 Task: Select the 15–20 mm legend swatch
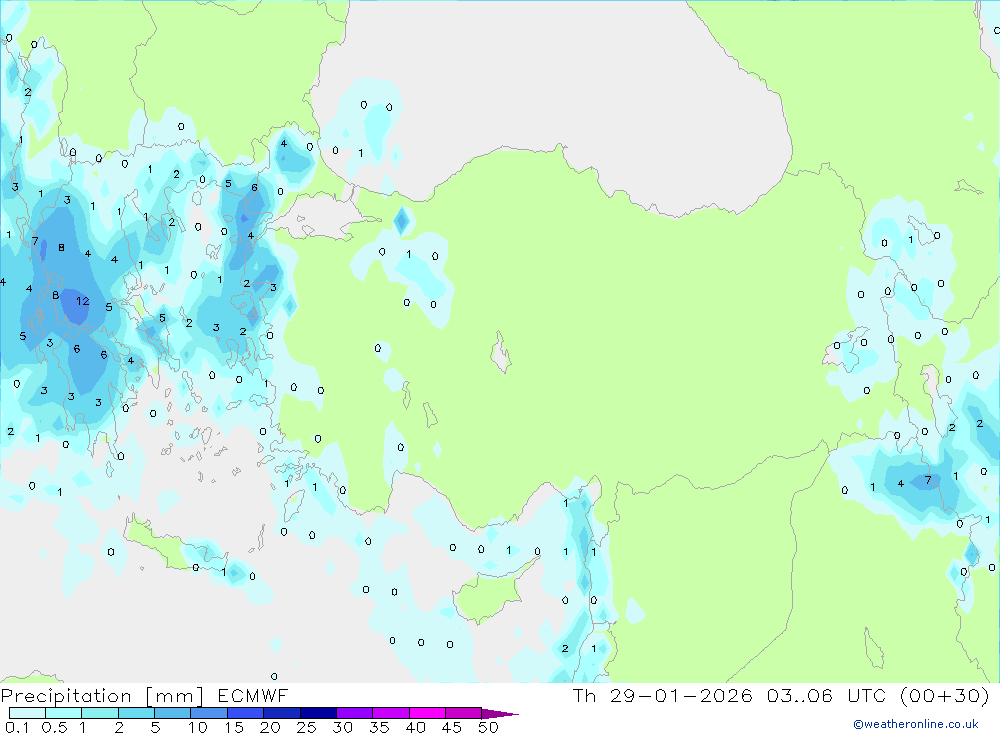coord(245,713)
